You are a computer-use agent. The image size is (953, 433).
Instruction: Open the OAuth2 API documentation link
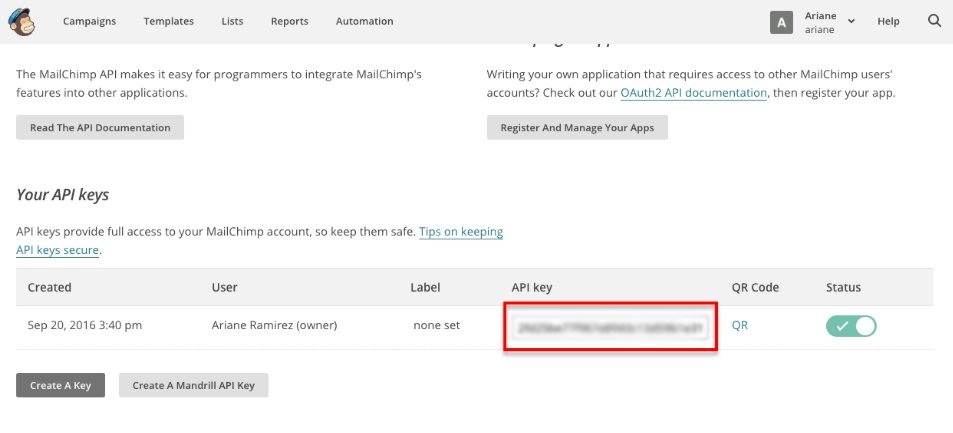pos(693,94)
